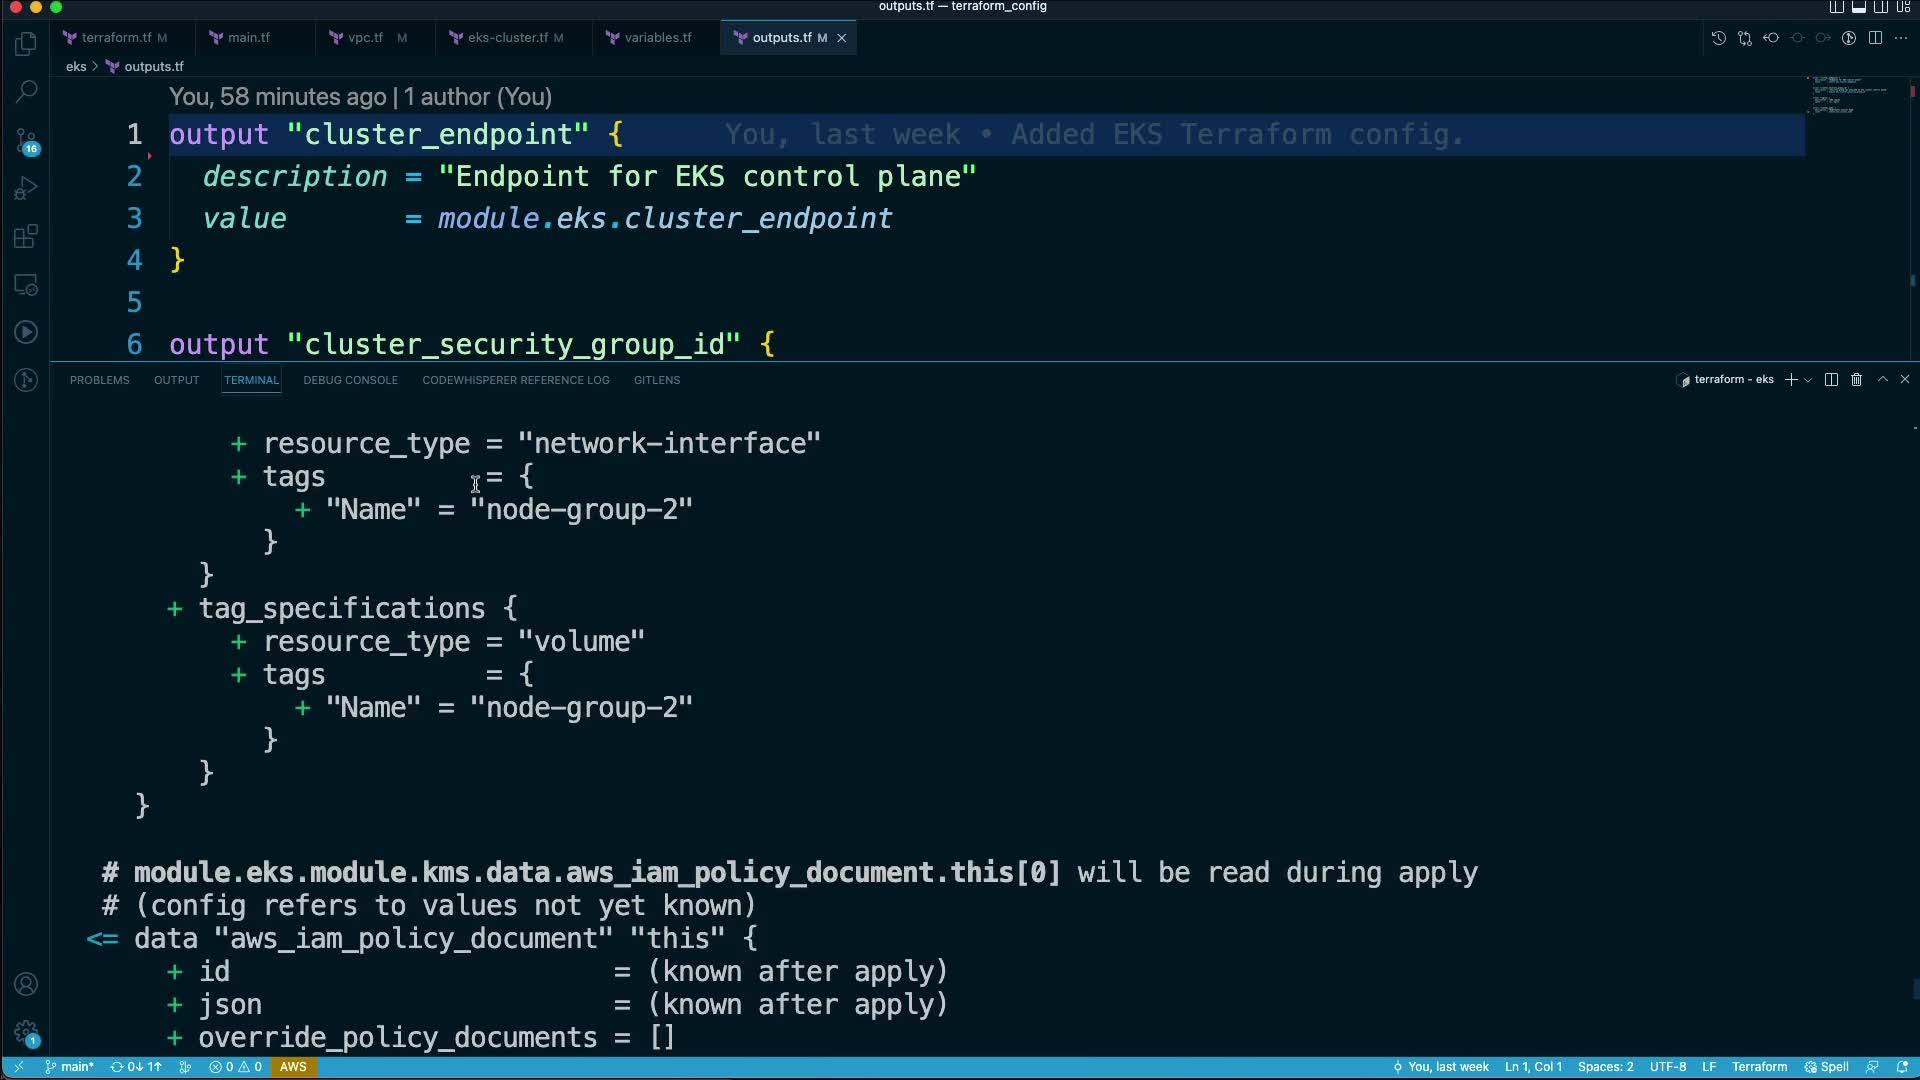This screenshot has width=1920, height=1080.
Task: Open the Search view in activity bar
Action: [27, 92]
